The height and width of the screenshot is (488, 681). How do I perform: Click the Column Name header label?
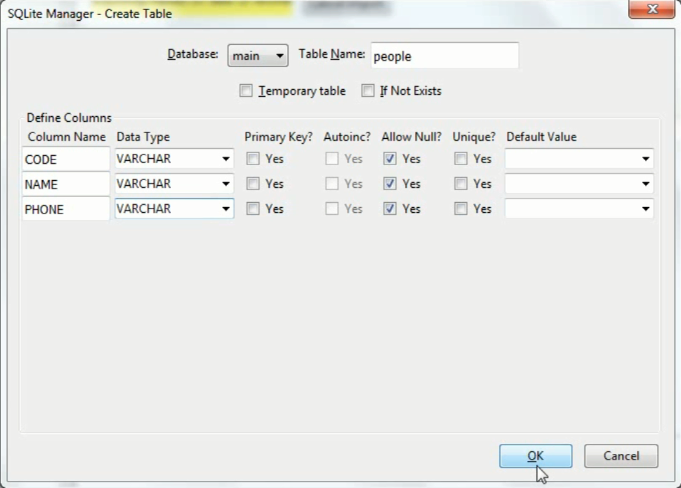pos(66,137)
